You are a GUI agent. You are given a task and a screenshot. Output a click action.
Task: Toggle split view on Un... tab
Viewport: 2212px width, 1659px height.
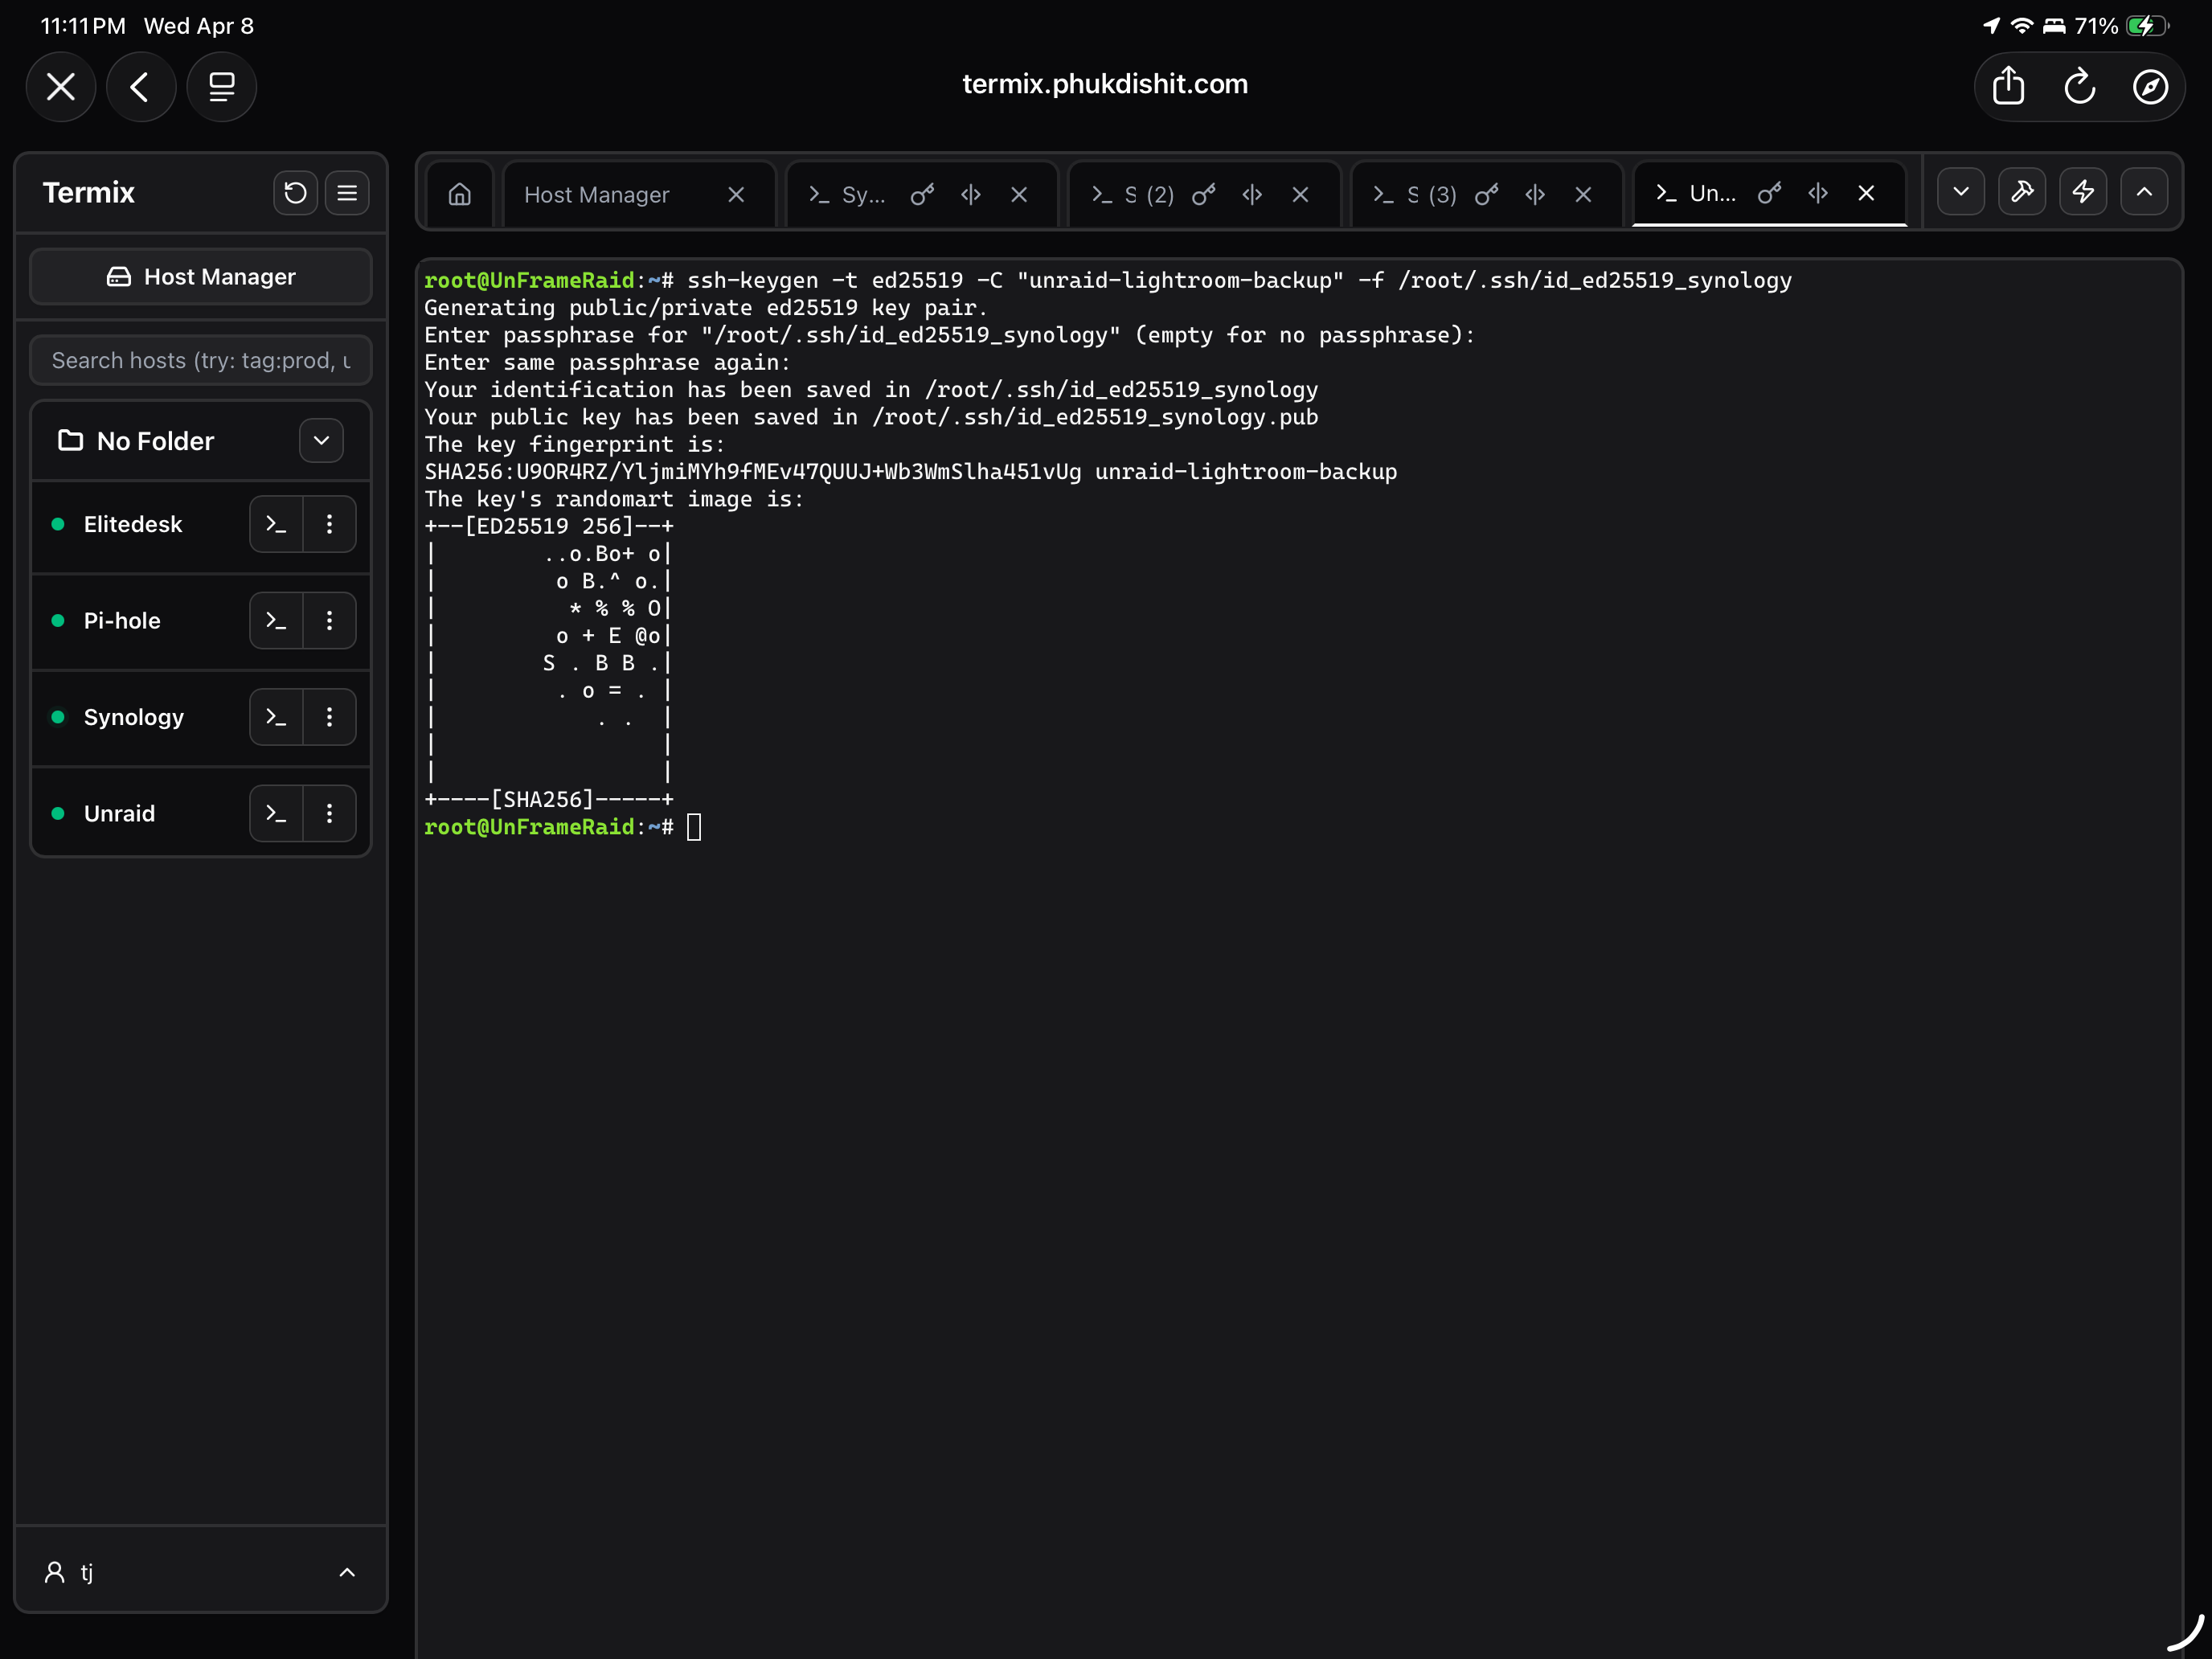tap(1818, 193)
